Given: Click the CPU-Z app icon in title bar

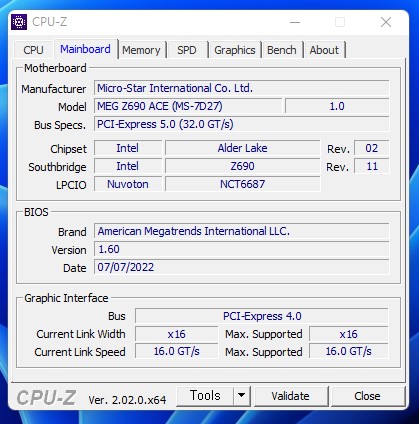Looking at the screenshot, I should [19, 22].
